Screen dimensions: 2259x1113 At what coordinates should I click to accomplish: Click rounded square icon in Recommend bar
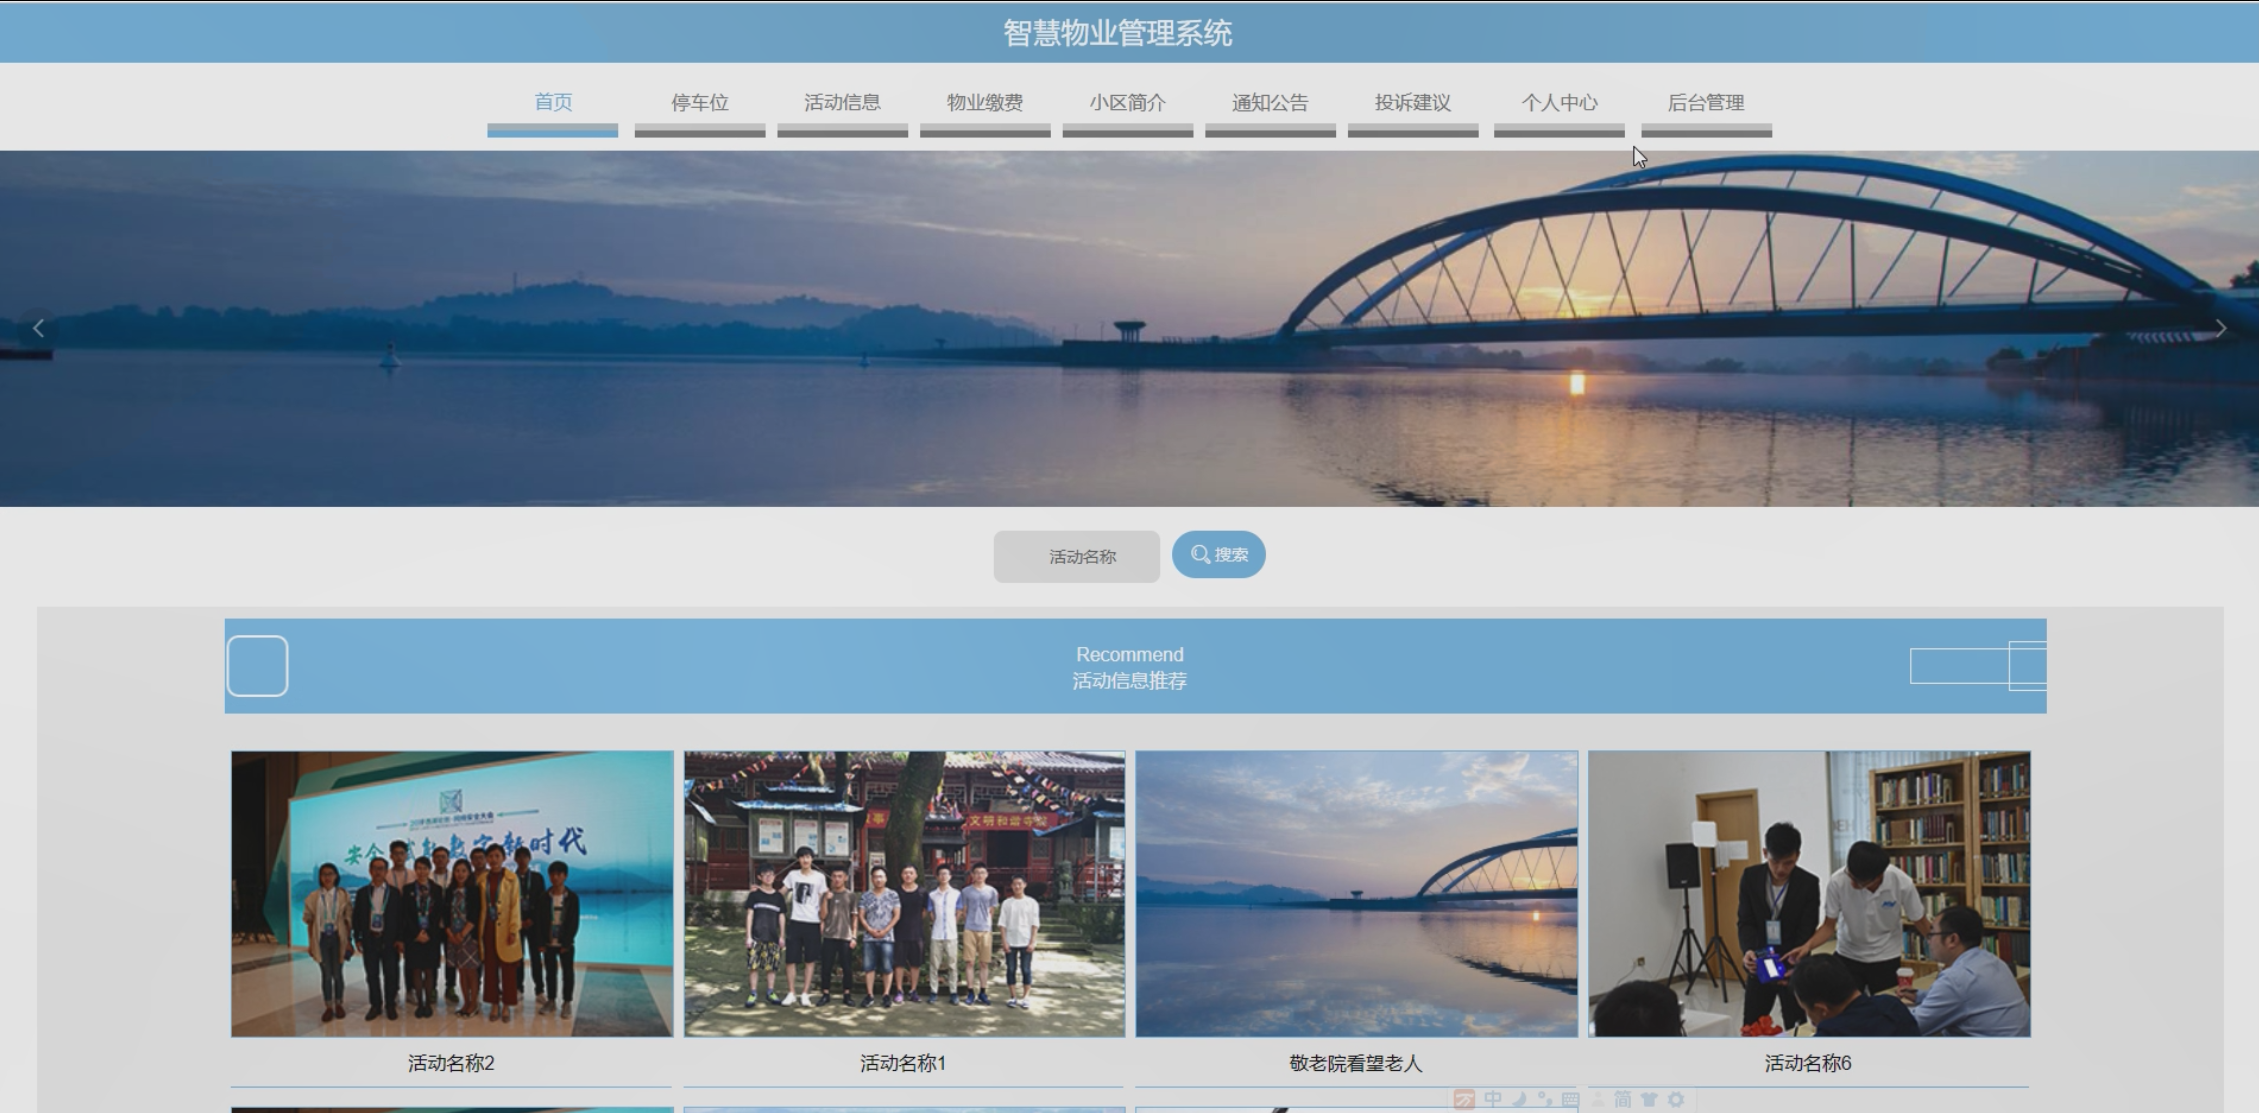point(257,666)
